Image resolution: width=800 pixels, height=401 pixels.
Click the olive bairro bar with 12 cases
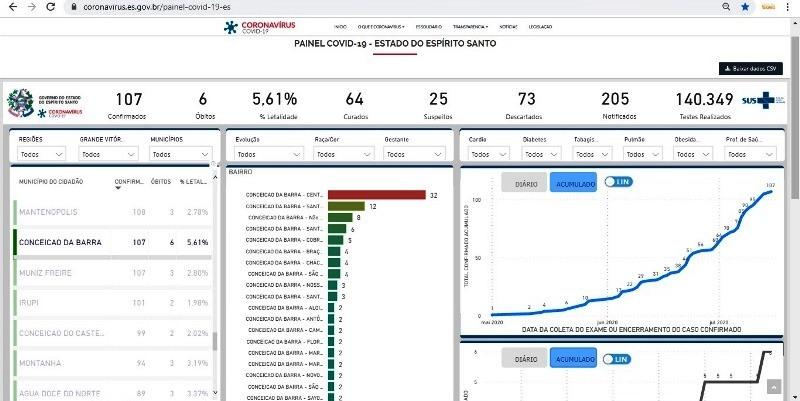(346, 206)
